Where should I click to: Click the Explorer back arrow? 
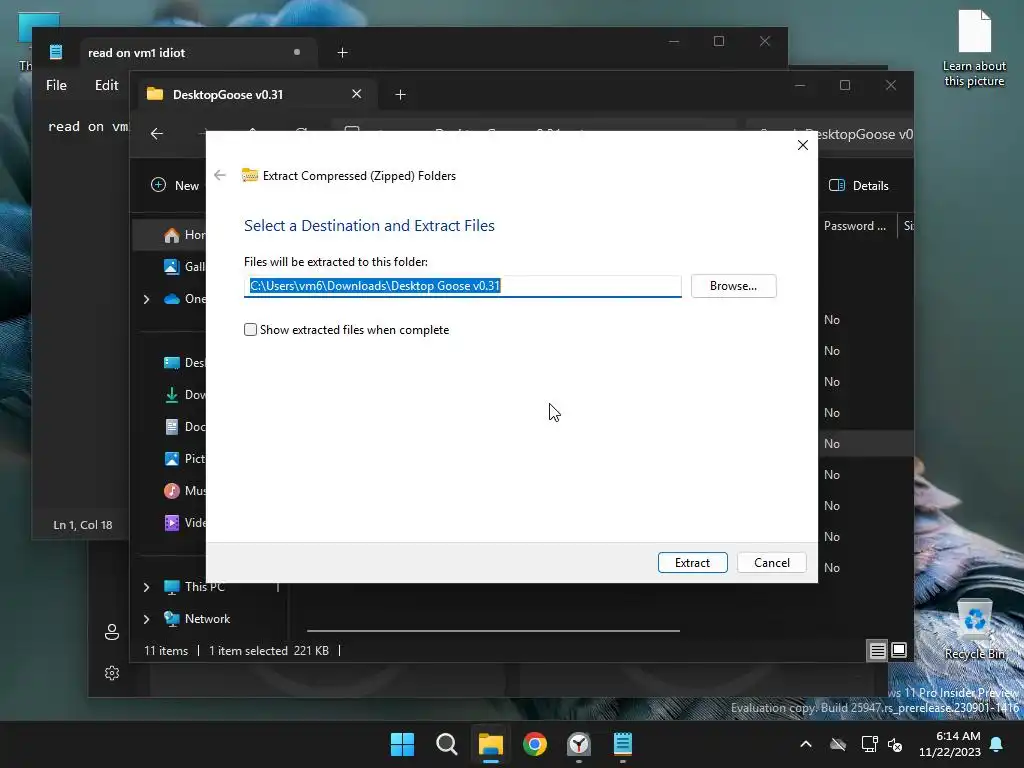pyautogui.click(x=157, y=134)
